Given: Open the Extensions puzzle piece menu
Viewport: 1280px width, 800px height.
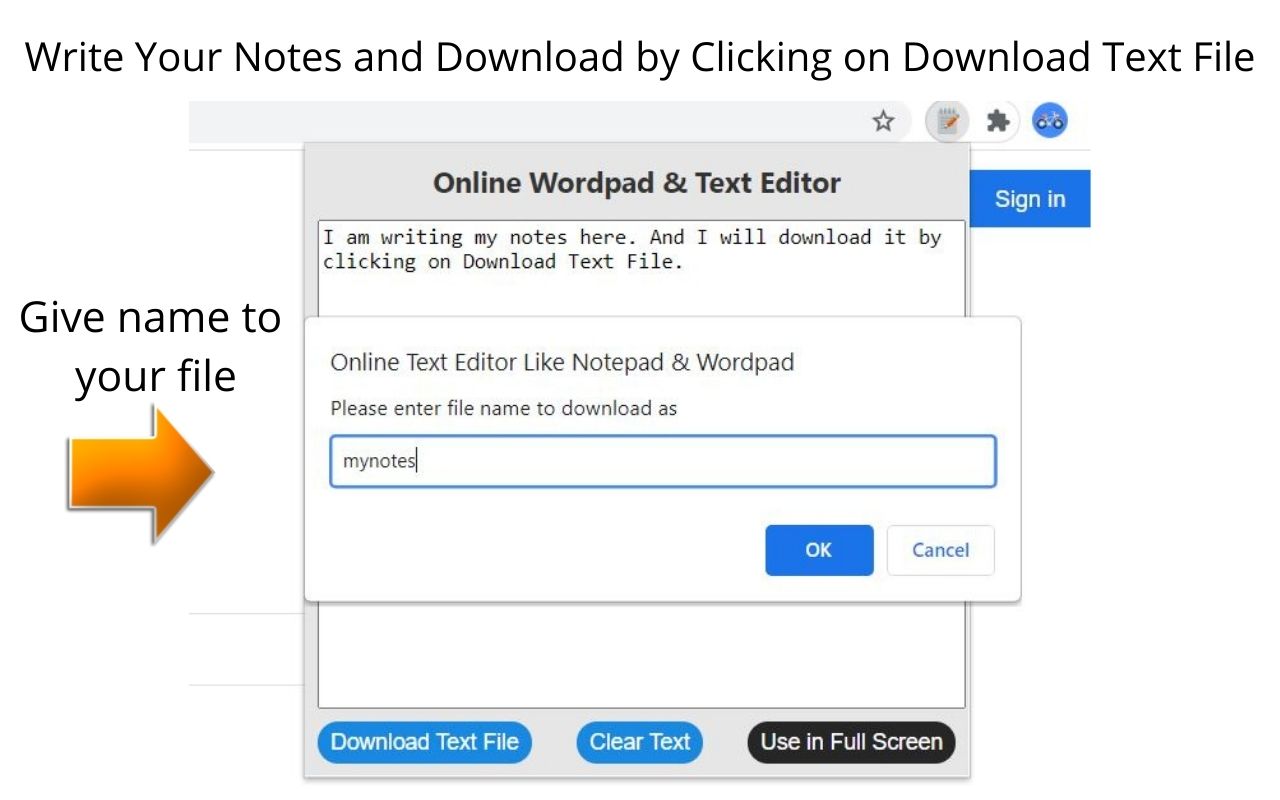Looking at the screenshot, I should click(997, 122).
